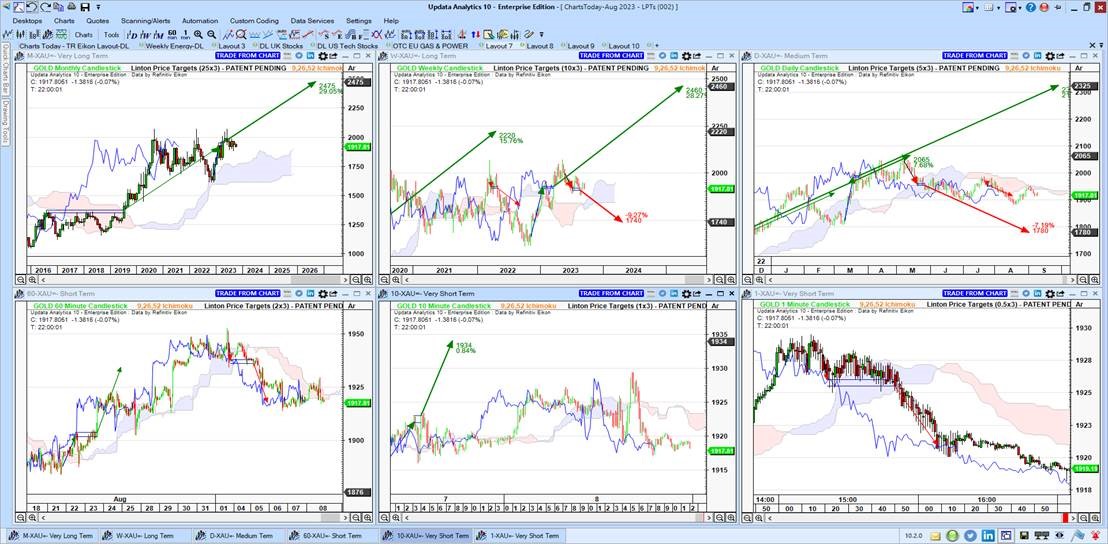
Task: Open the Settings menu
Action: (x=359, y=21)
